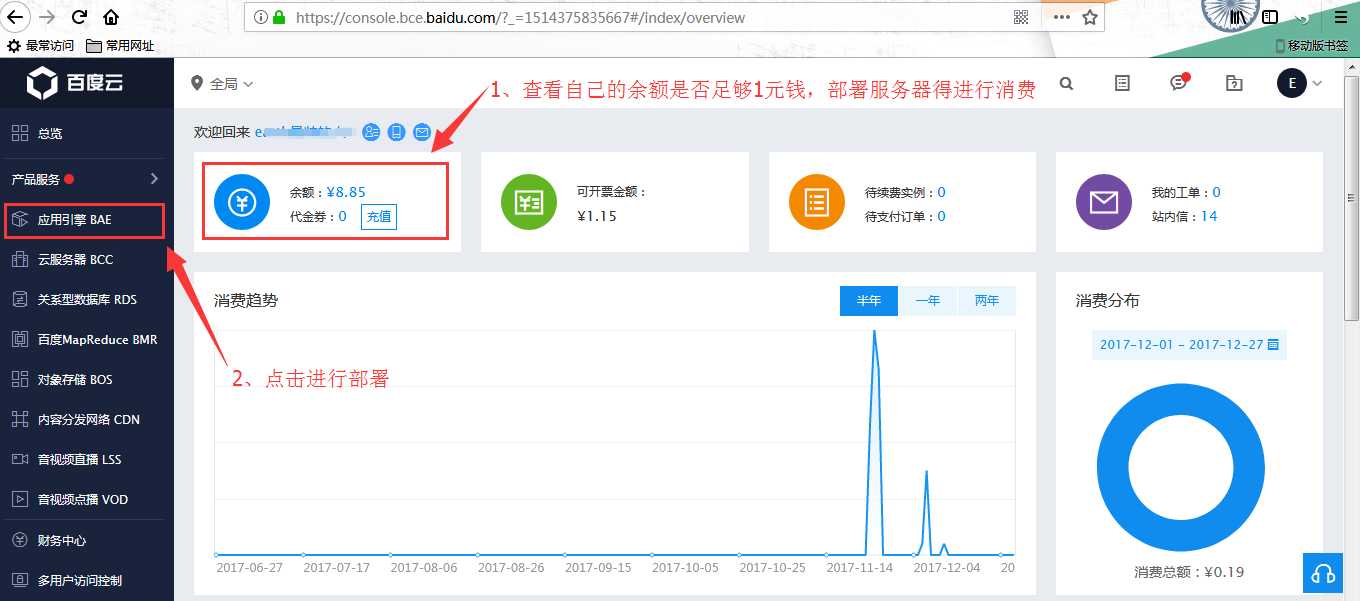The image size is (1360, 601).
Task: Reload the page
Action: (80, 18)
